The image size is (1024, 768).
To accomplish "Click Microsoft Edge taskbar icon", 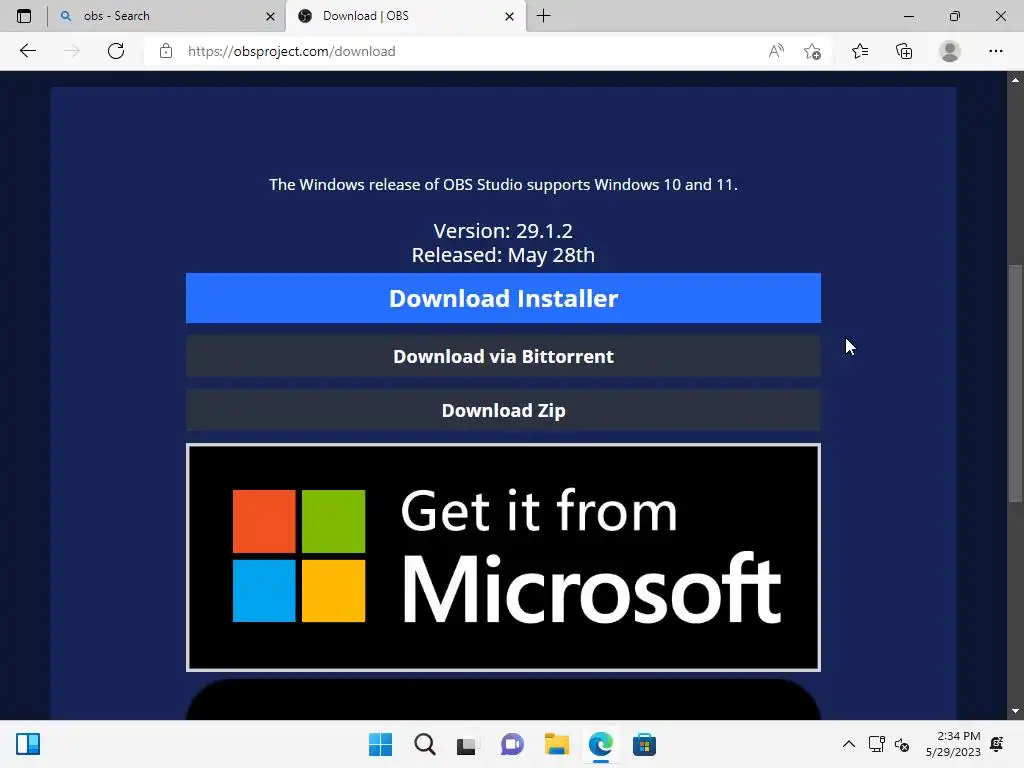I will pos(600,744).
